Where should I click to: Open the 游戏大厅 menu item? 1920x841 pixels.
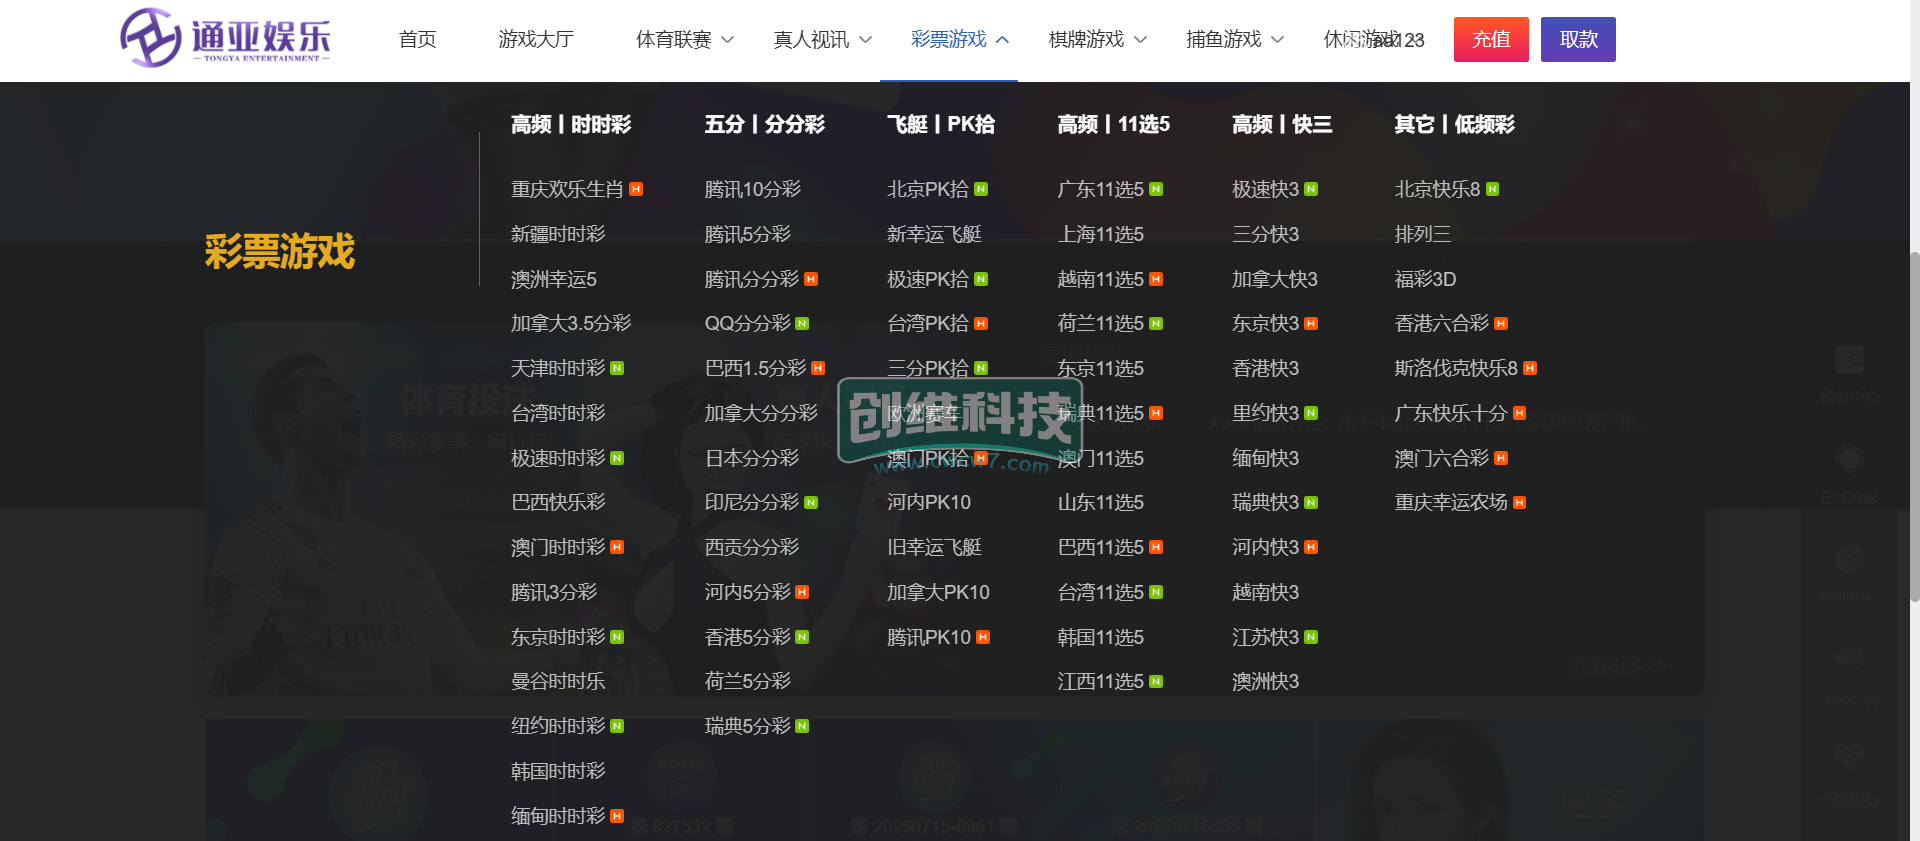click(x=536, y=39)
